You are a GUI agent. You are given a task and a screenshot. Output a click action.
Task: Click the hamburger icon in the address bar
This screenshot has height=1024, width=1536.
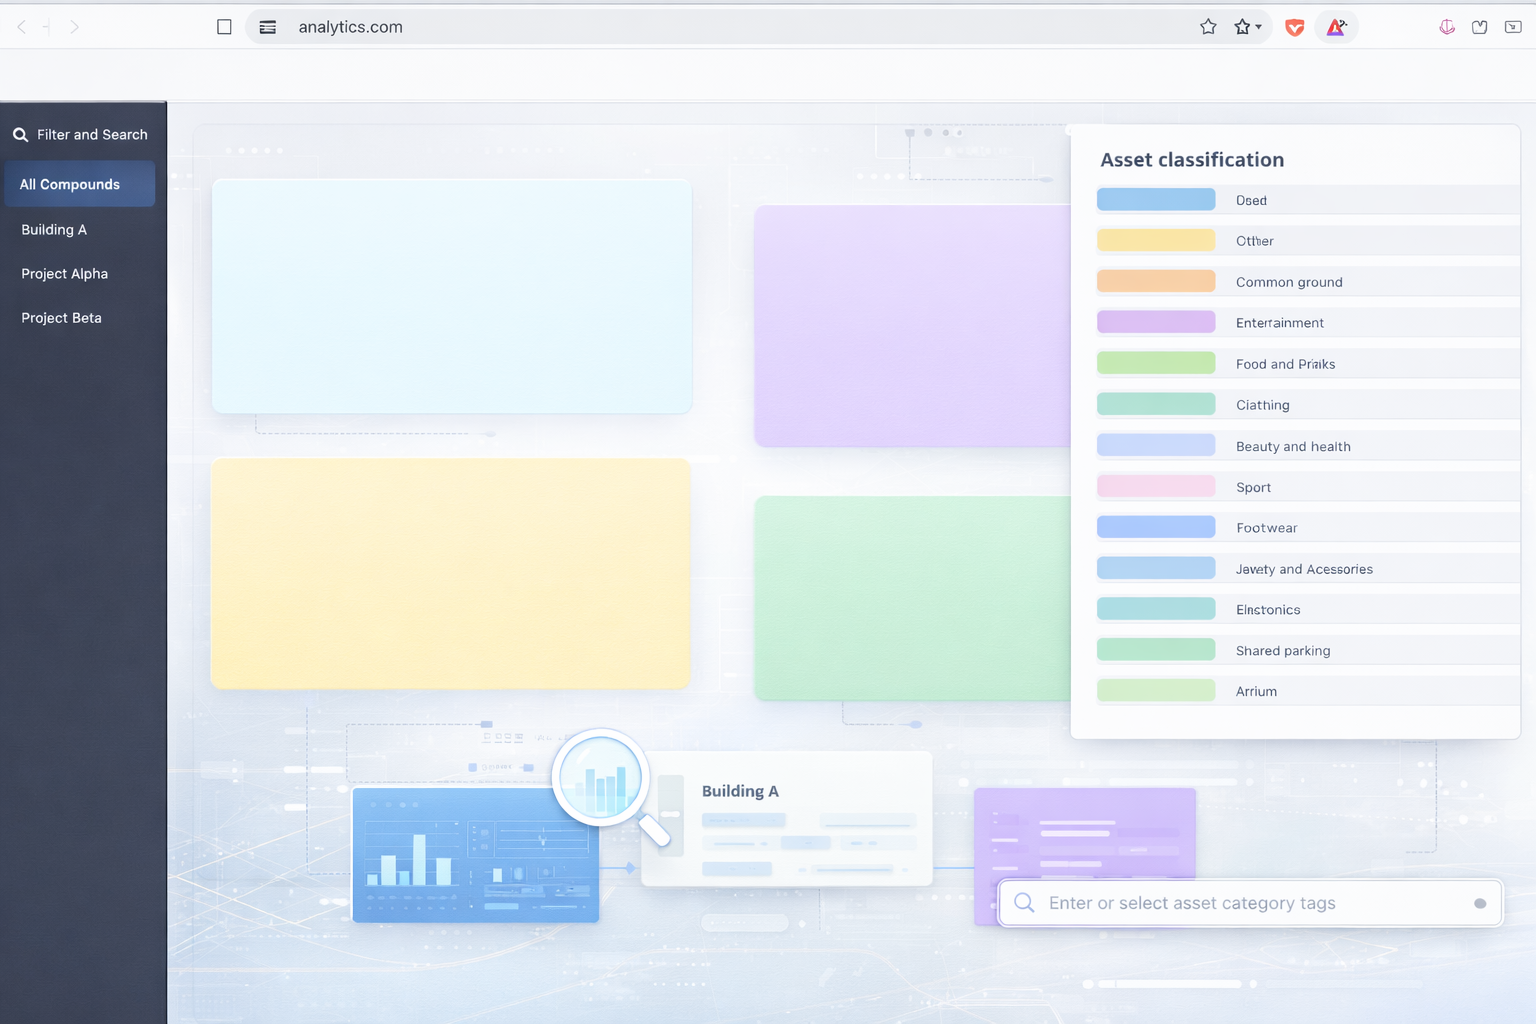click(267, 27)
